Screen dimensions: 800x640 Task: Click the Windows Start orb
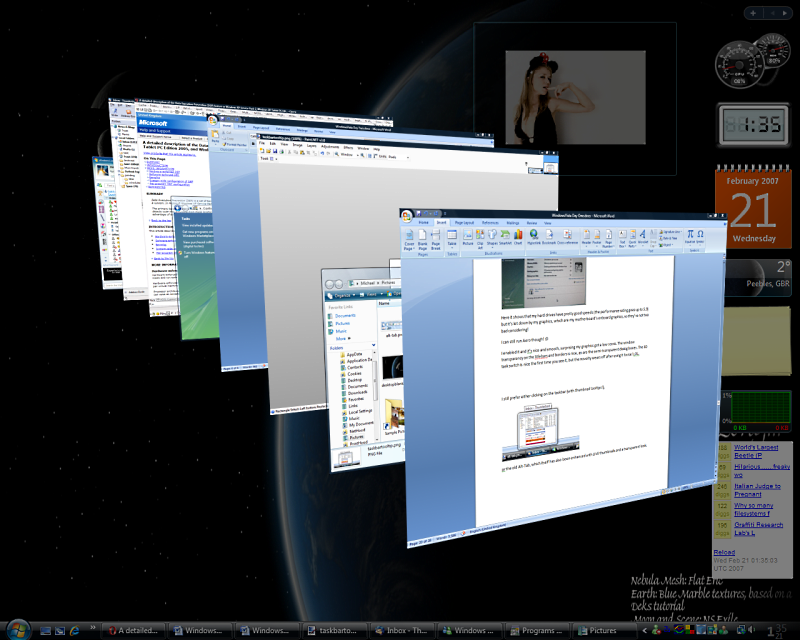click(x=20, y=629)
